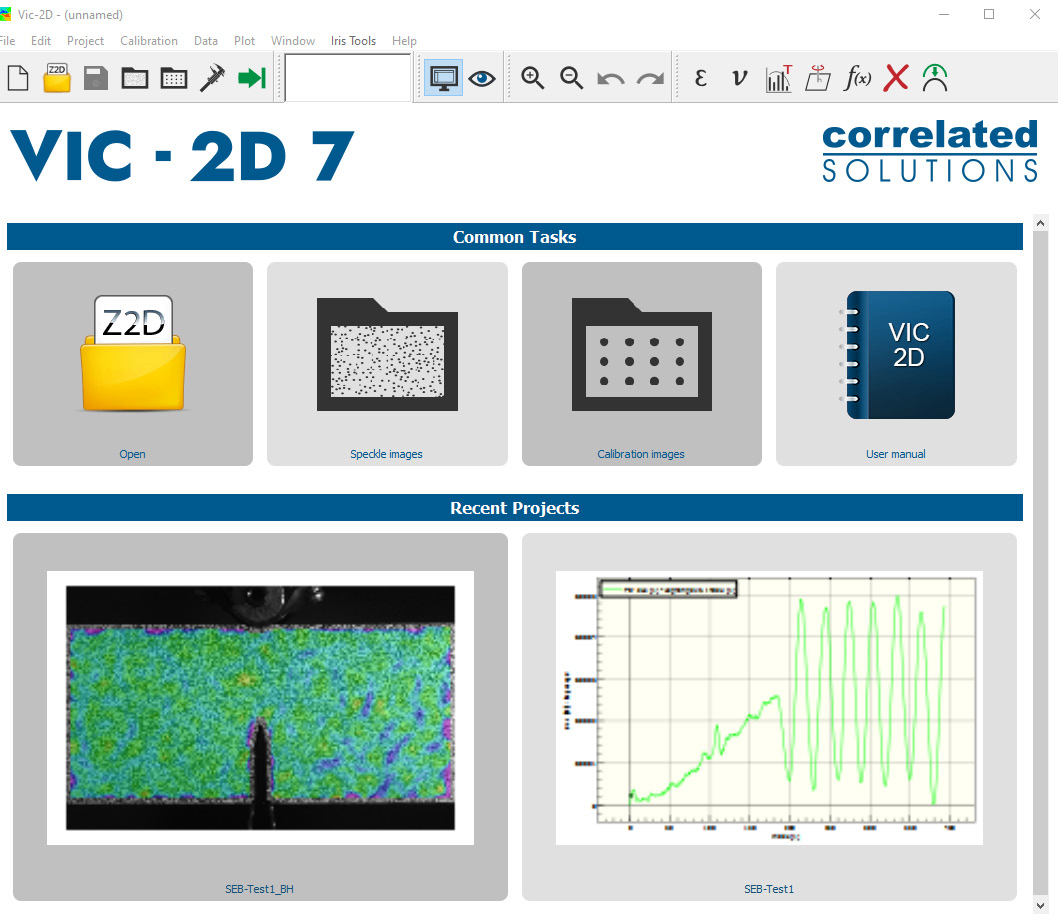The image size is (1058, 920).
Task: Click the Open link under the Z2D folder
Action: pyautogui.click(x=132, y=454)
